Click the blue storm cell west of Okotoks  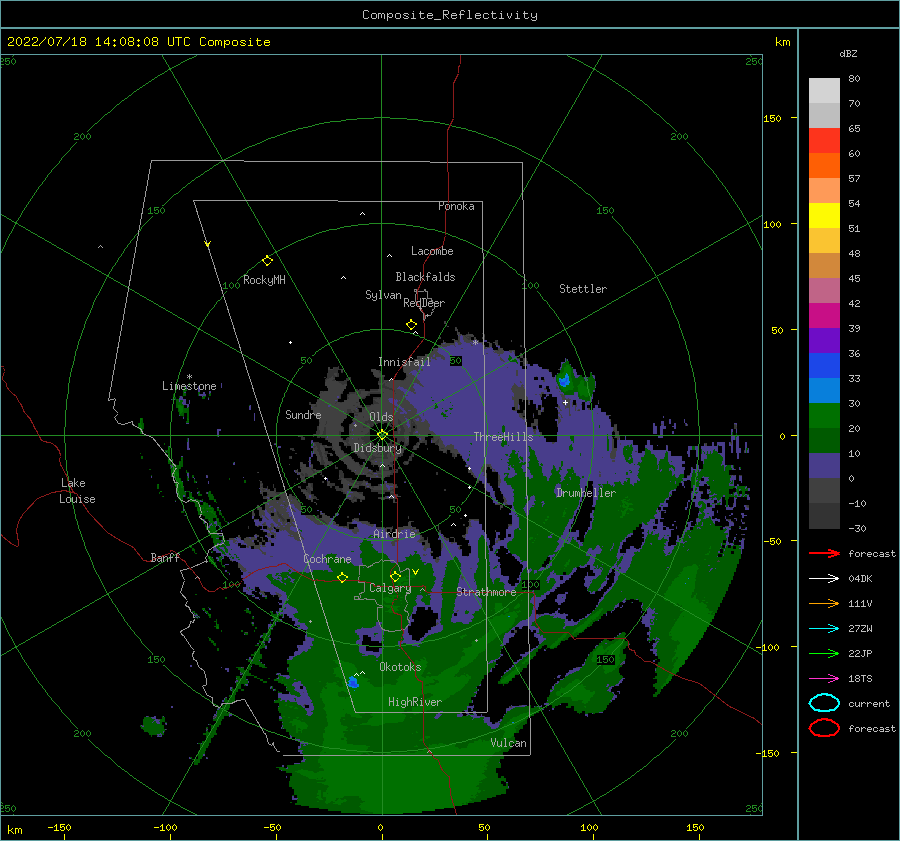pos(353,682)
